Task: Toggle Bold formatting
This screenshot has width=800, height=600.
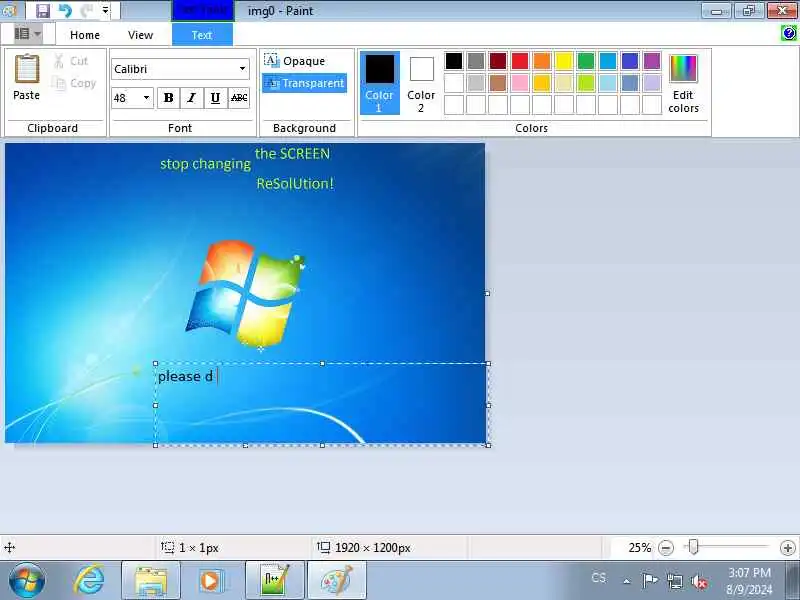Action: [168, 97]
